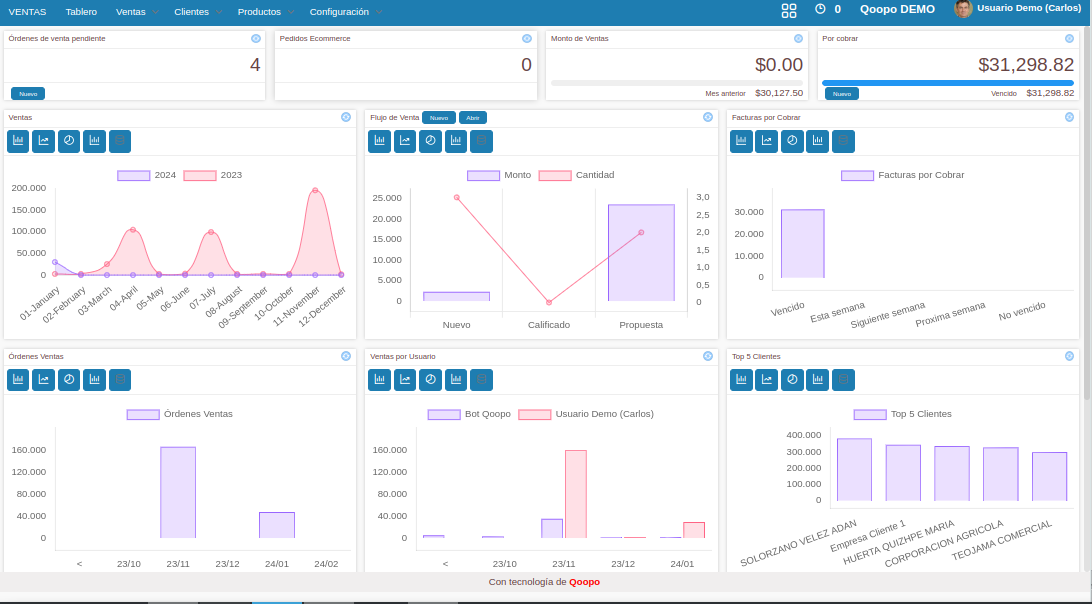The height and width of the screenshot is (604, 1092).
Task: Click the Usuario Demo (Carlos) profile avatar
Action: [x=963, y=11]
